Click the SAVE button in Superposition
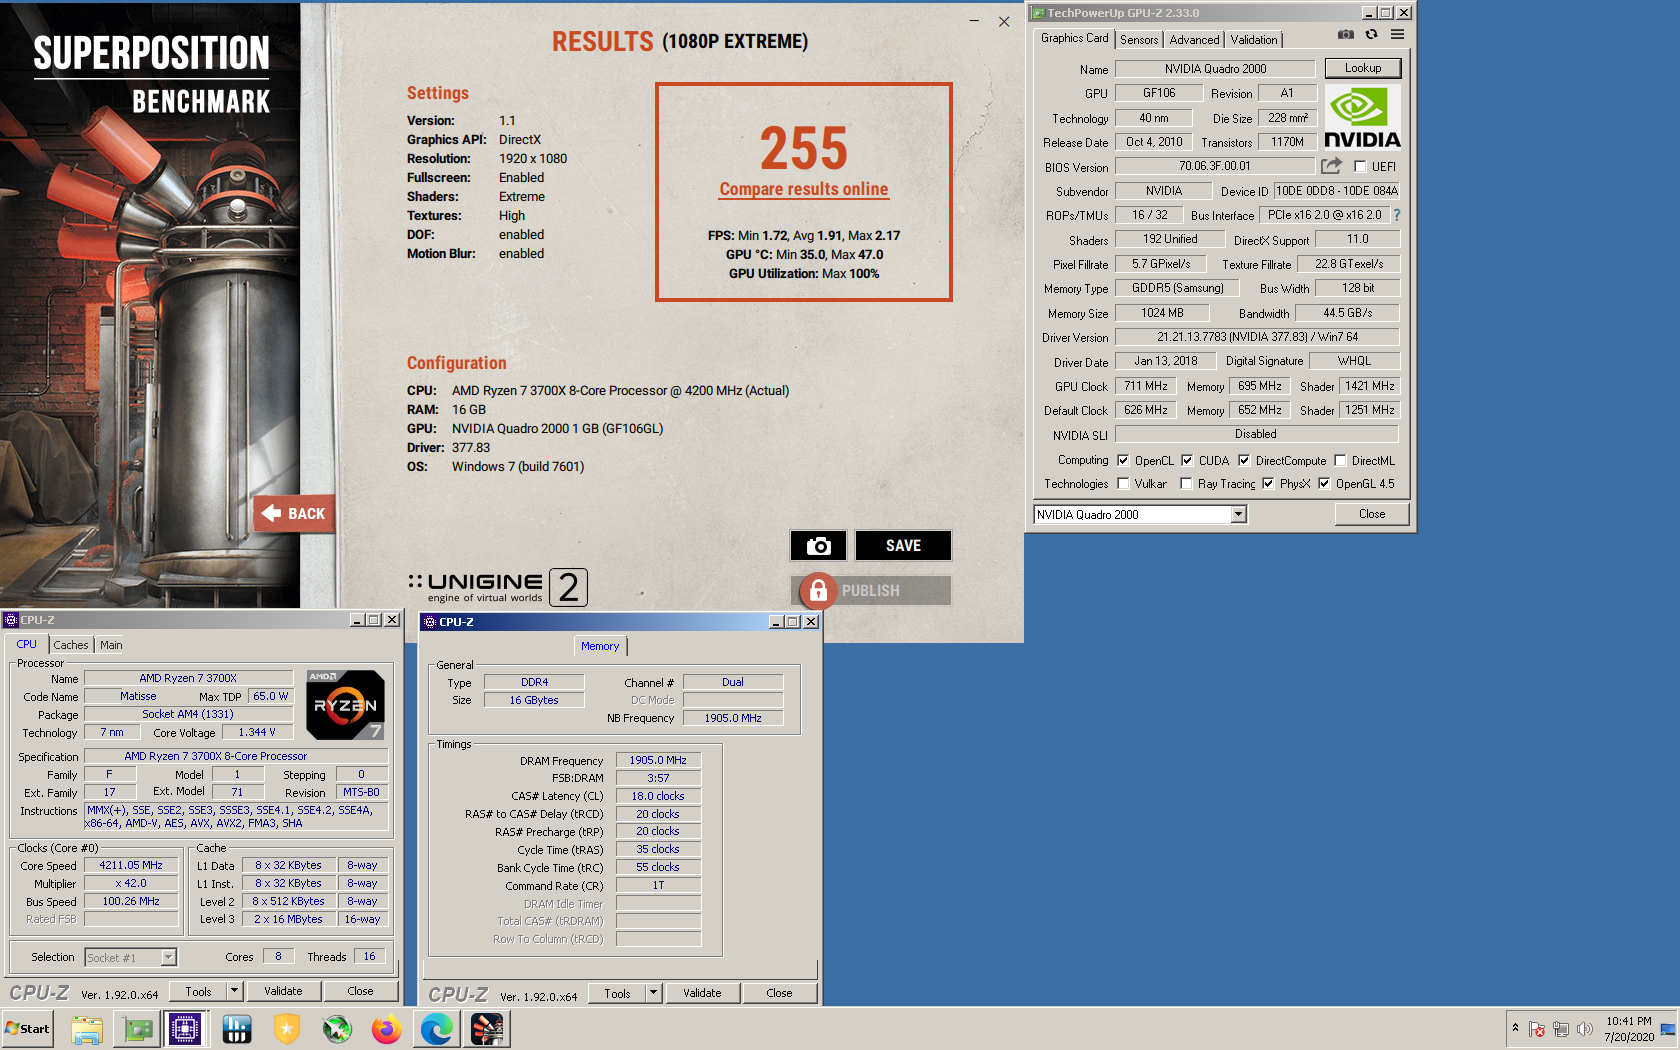This screenshot has height=1050, width=1680. (x=903, y=546)
